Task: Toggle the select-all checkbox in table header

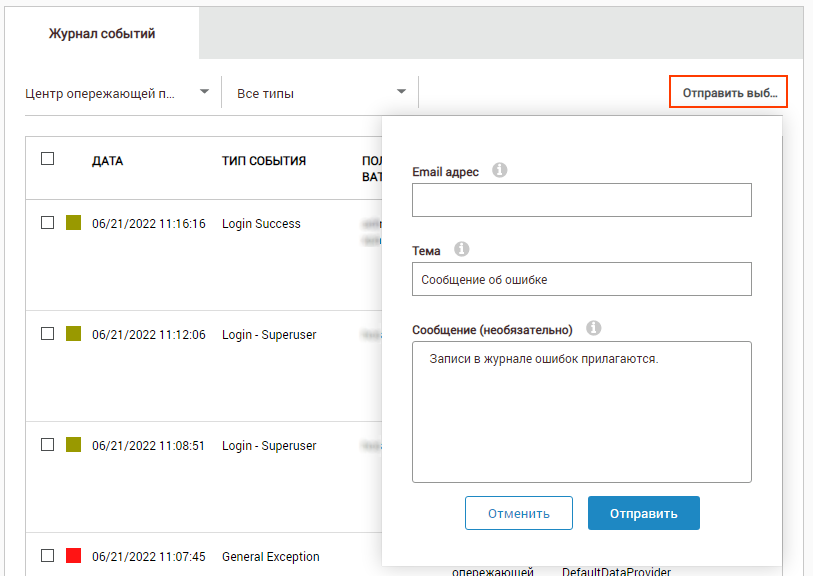Action: click(x=47, y=158)
